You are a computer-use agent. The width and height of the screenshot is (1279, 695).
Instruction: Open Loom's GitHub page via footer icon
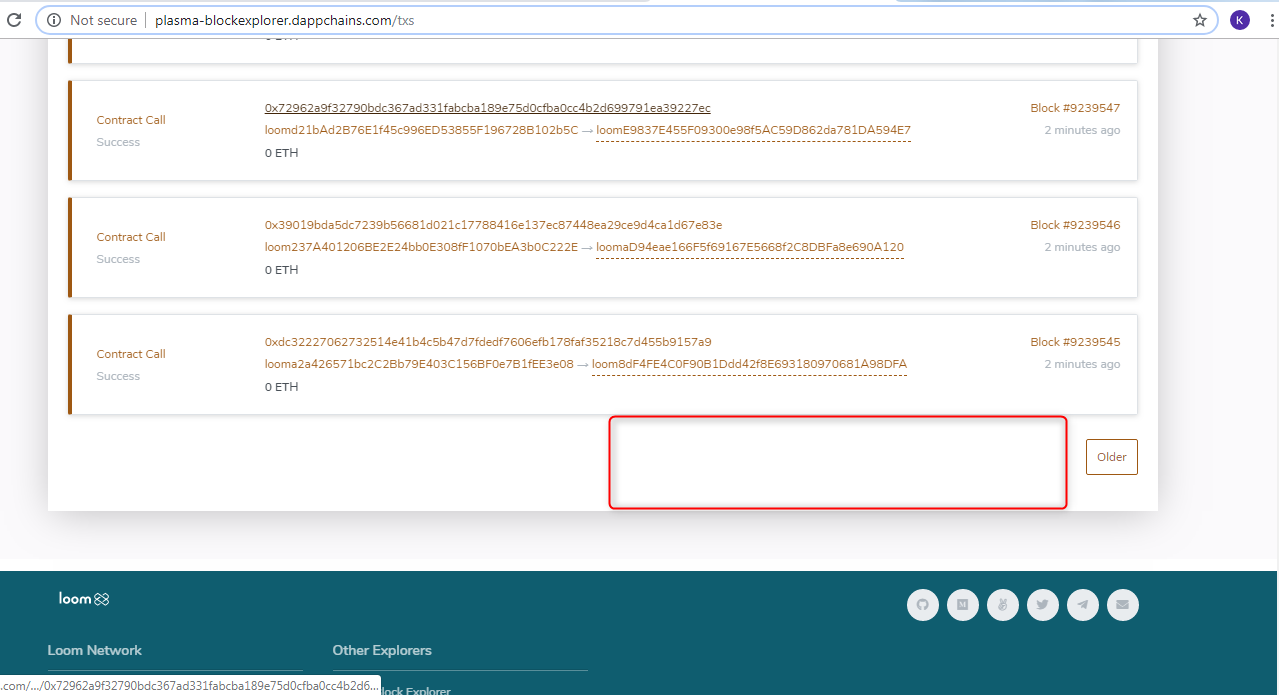click(x=923, y=605)
